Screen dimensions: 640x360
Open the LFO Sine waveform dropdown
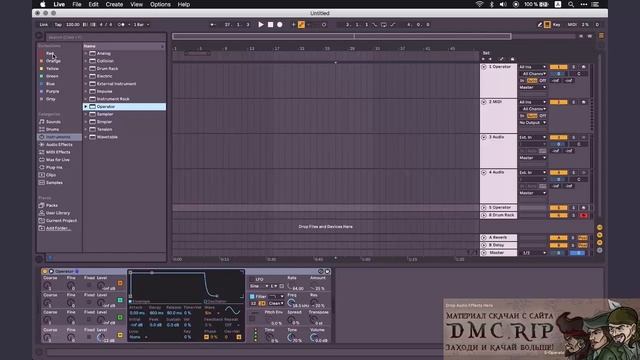tap(259, 286)
